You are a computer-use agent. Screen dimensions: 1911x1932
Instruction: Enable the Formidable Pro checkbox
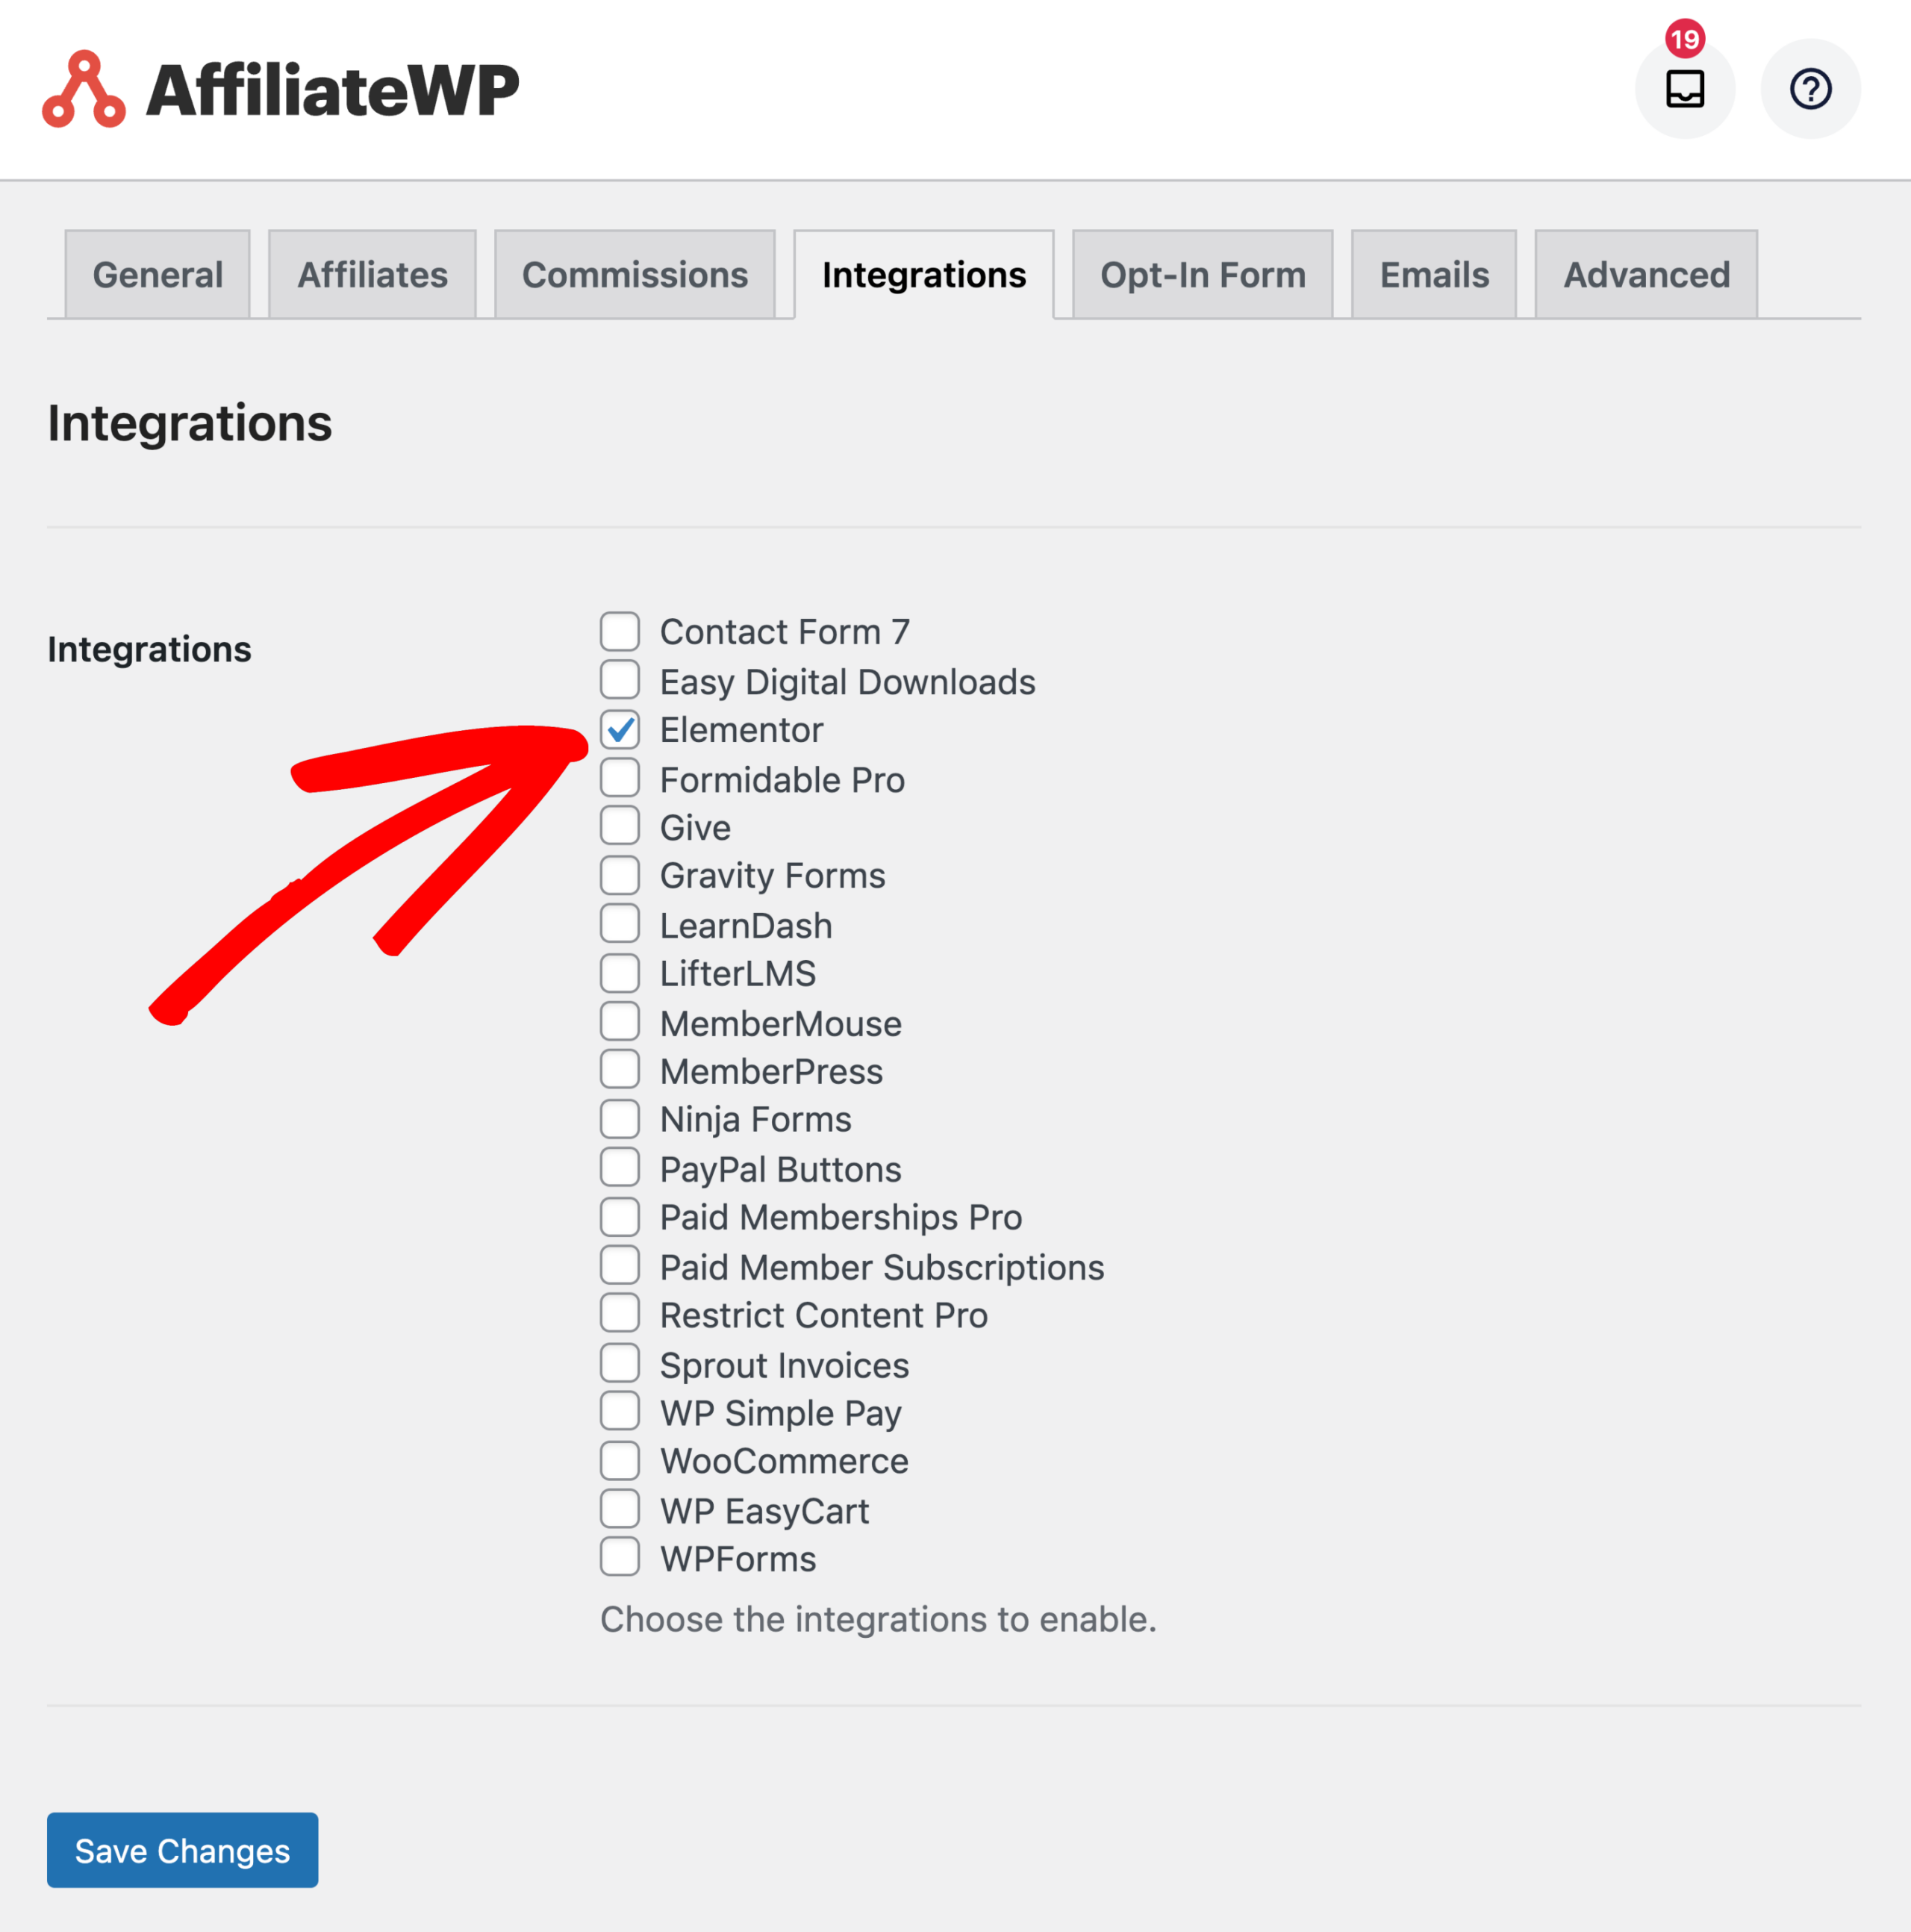coord(620,778)
